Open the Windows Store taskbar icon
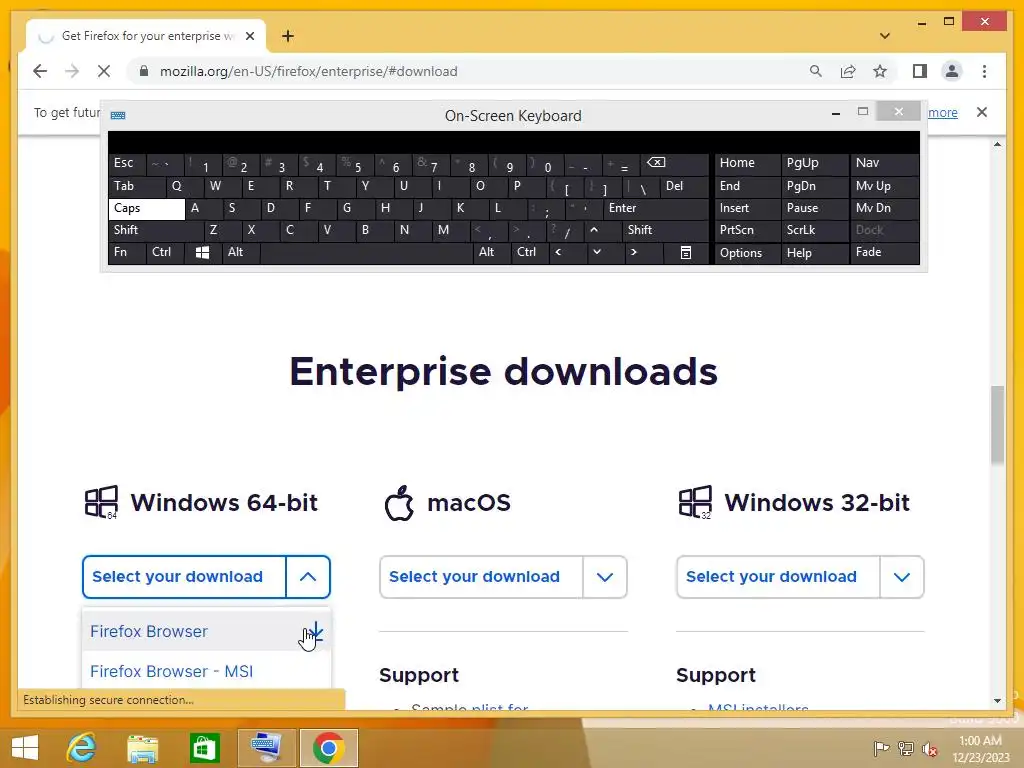The image size is (1024, 768). point(204,748)
